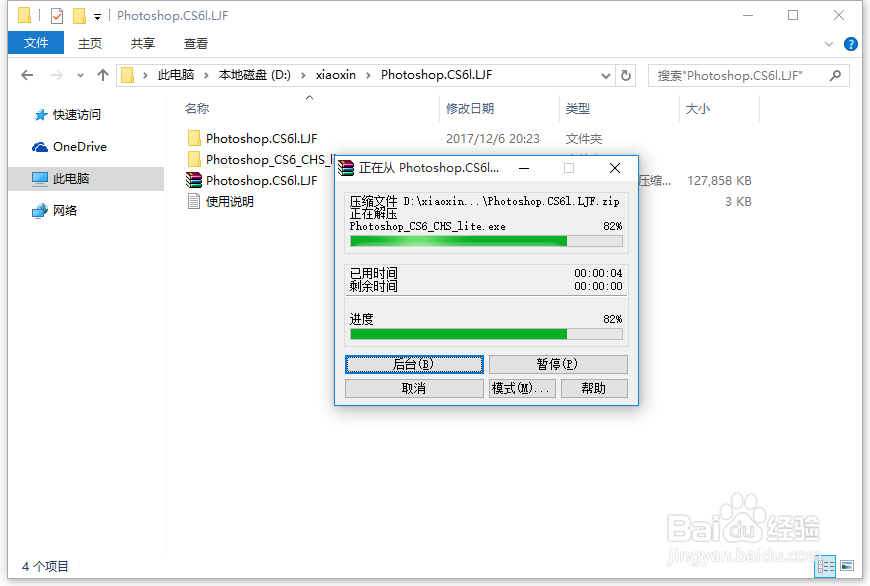Click the WinRAR icon in dialog title
870x586 pixels.
[x=346, y=168]
